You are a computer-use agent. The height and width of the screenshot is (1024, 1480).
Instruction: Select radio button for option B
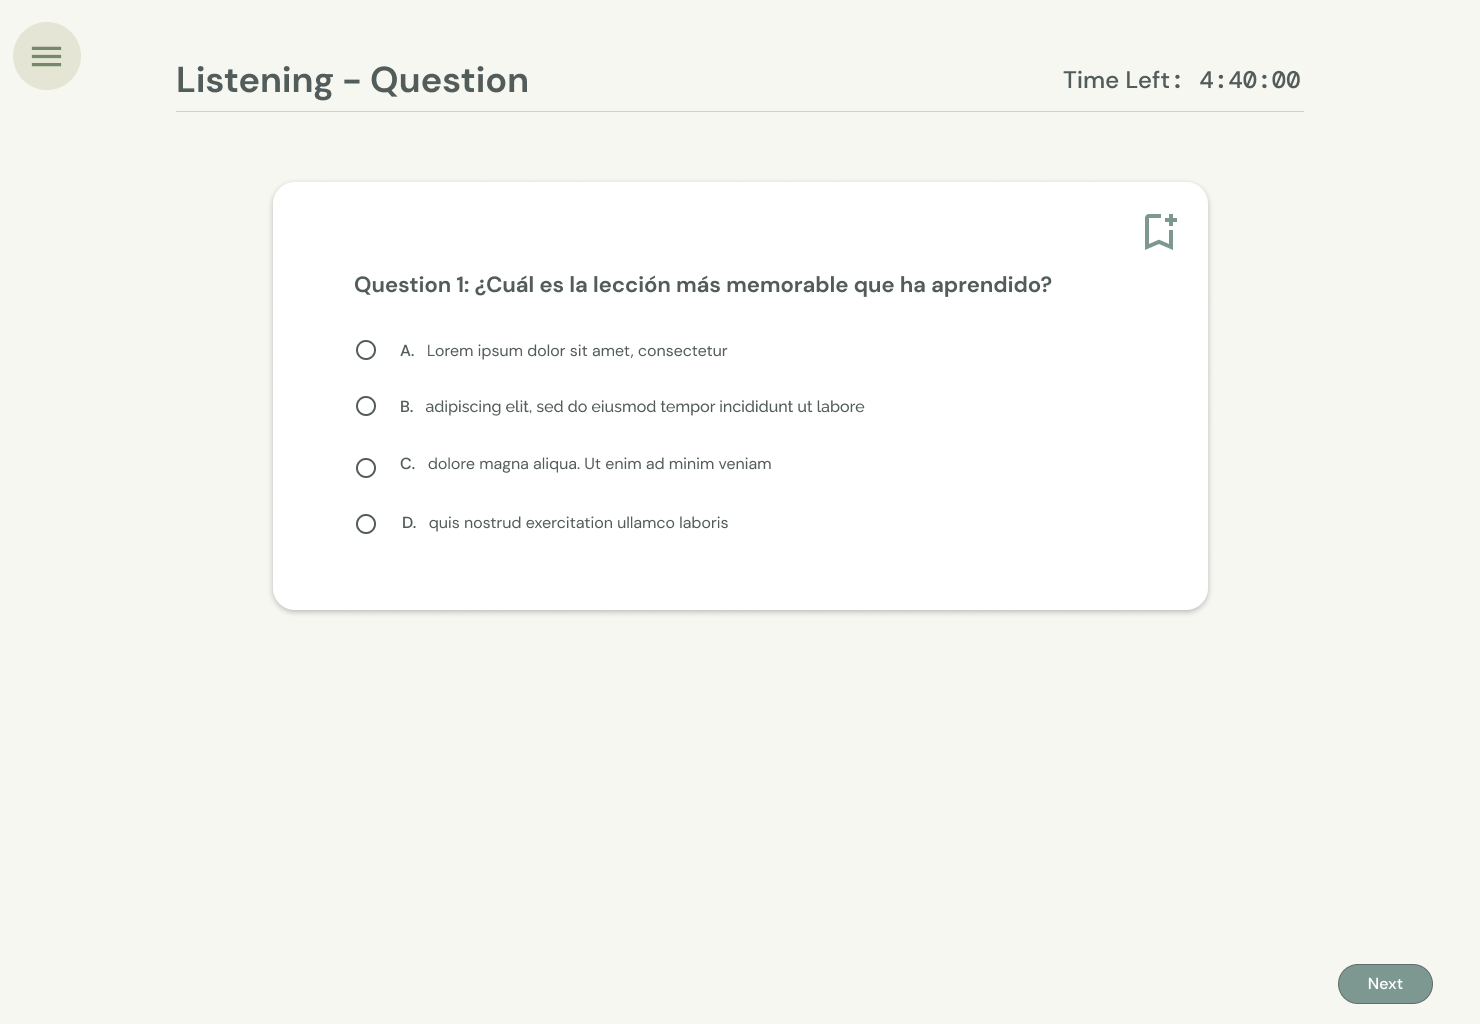pos(366,406)
